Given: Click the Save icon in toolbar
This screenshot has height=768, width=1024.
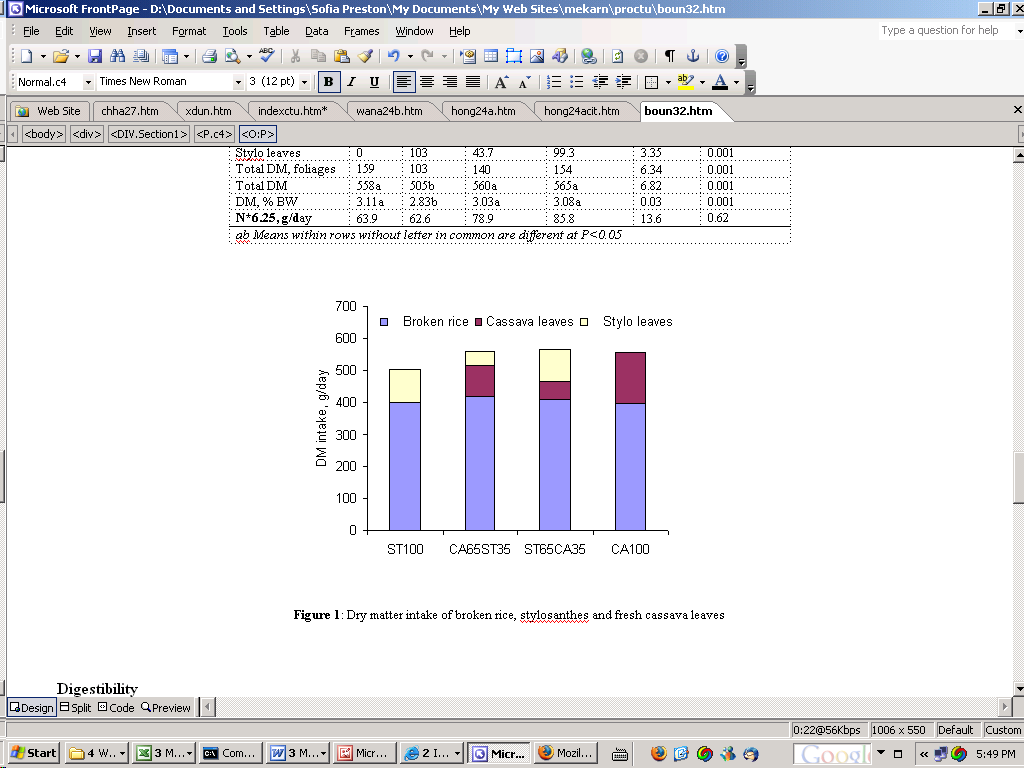Looking at the screenshot, I should point(95,56).
